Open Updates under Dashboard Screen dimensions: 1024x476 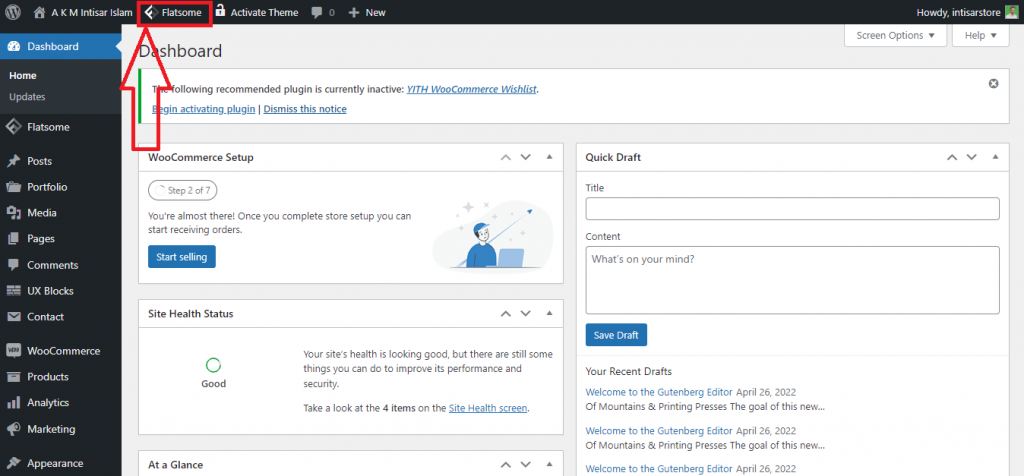27,97
